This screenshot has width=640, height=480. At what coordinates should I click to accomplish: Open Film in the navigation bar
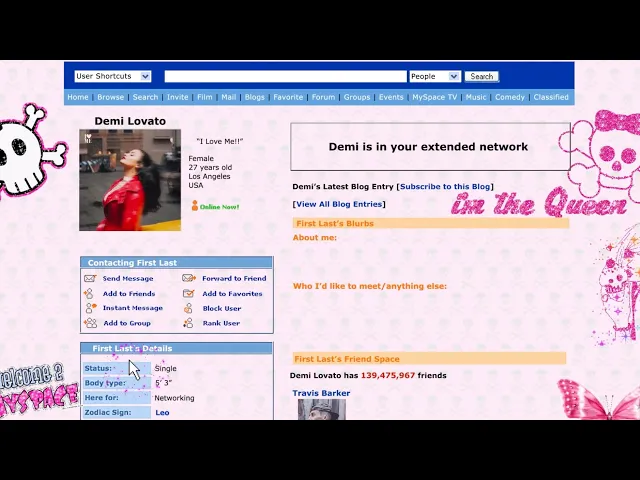tap(204, 97)
